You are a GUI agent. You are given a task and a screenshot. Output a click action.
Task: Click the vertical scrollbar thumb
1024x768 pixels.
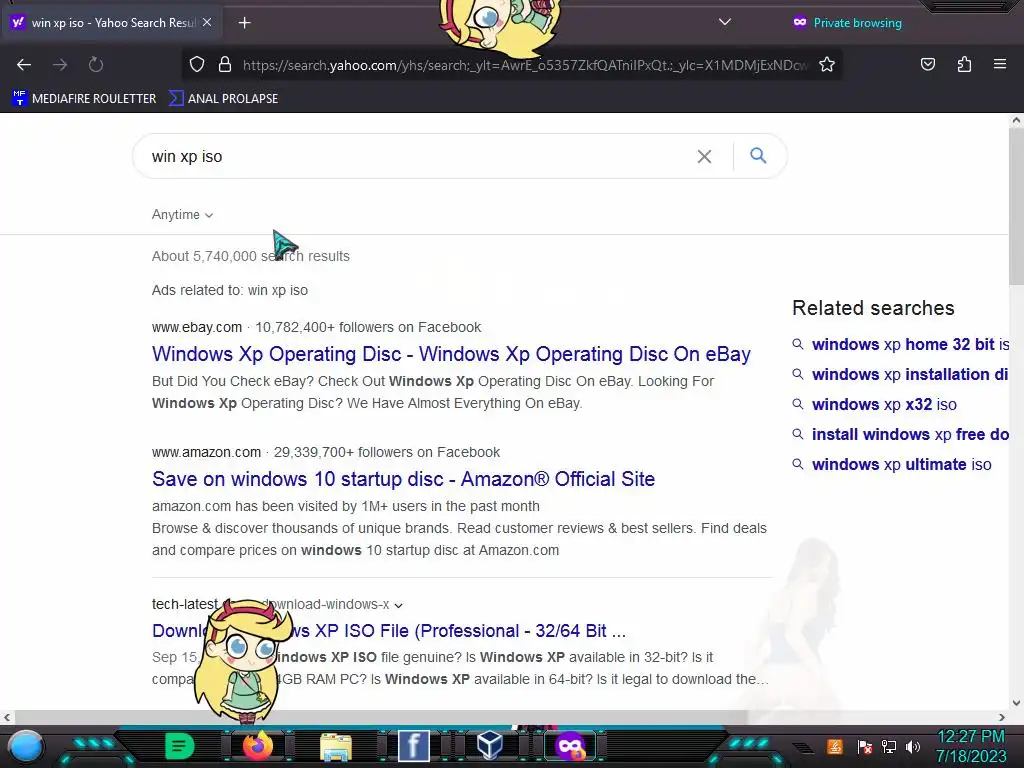pos(1016,206)
